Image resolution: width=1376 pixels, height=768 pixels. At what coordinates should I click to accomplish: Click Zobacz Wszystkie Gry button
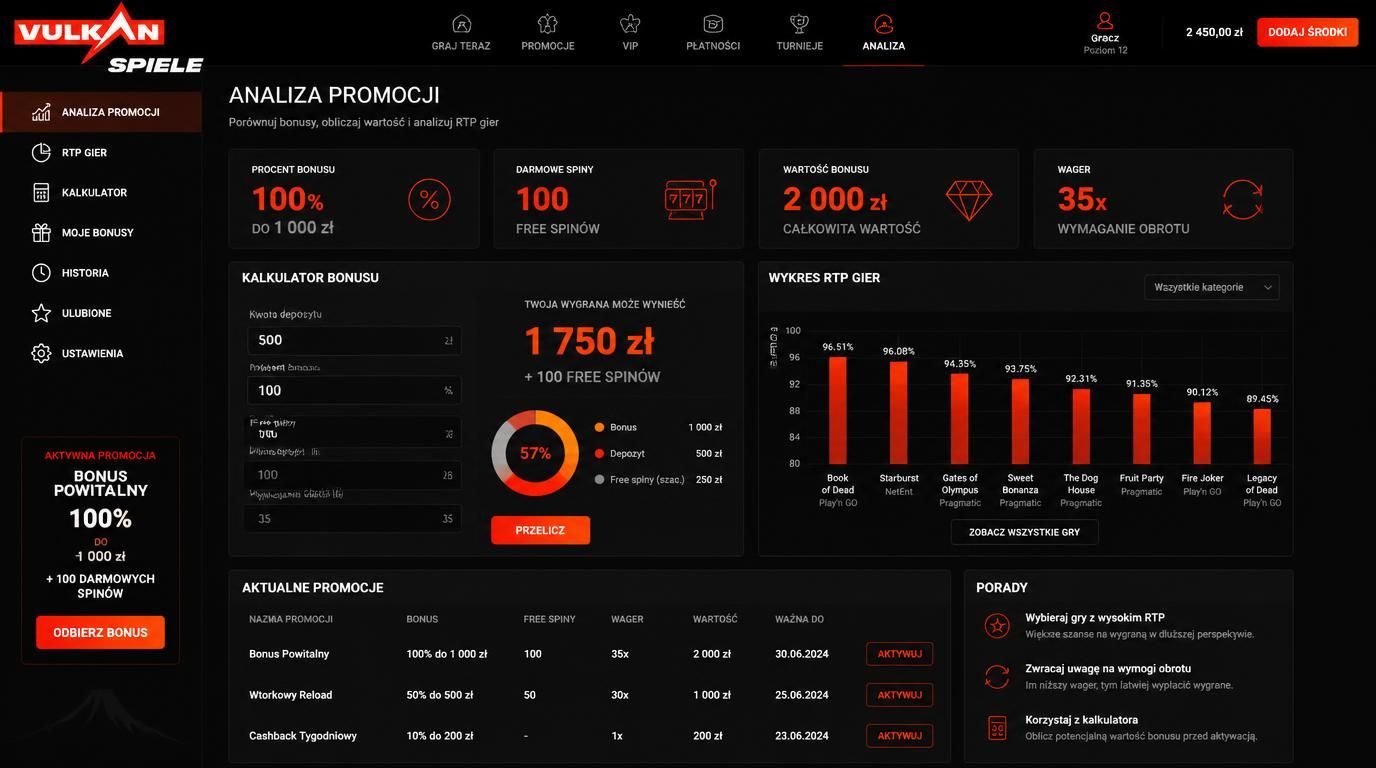coord(1024,532)
